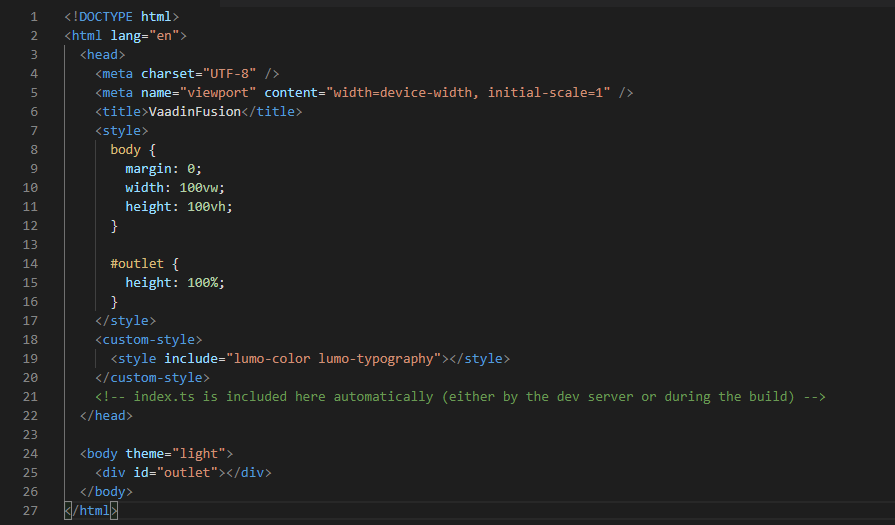Click the closing style tag on line 17
Image resolution: width=895 pixels, height=525 pixels.
point(126,321)
